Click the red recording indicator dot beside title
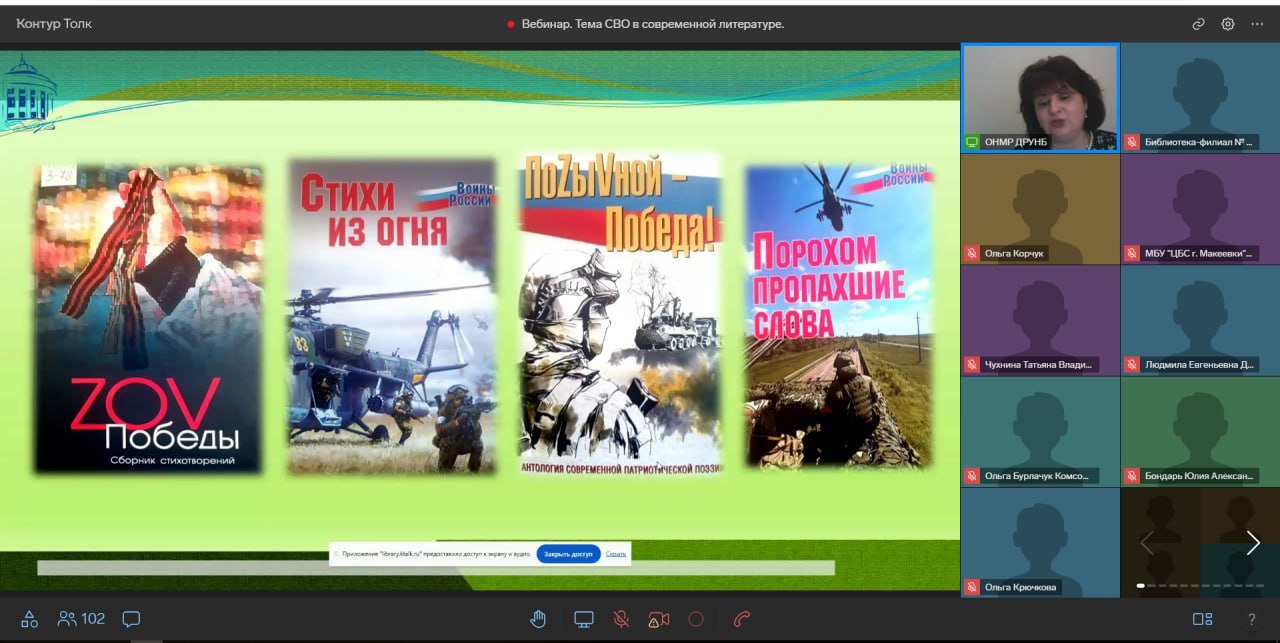The width and height of the screenshot is (1280, 643). [511, 24]
